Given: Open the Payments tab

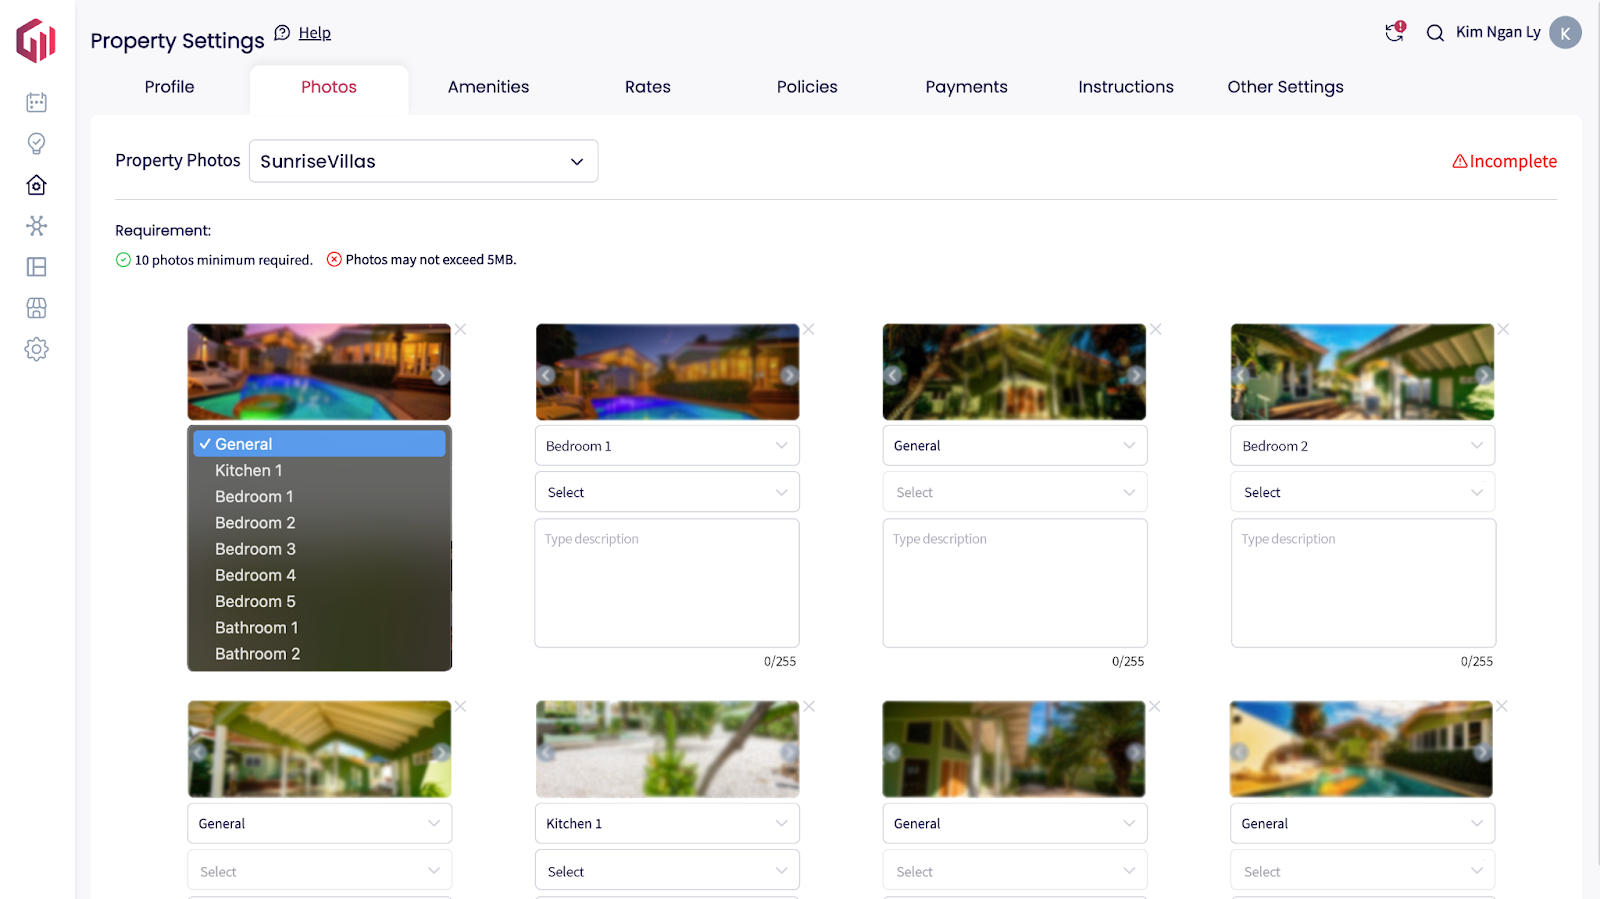Looking at the screenshot, I should (967, 87).
